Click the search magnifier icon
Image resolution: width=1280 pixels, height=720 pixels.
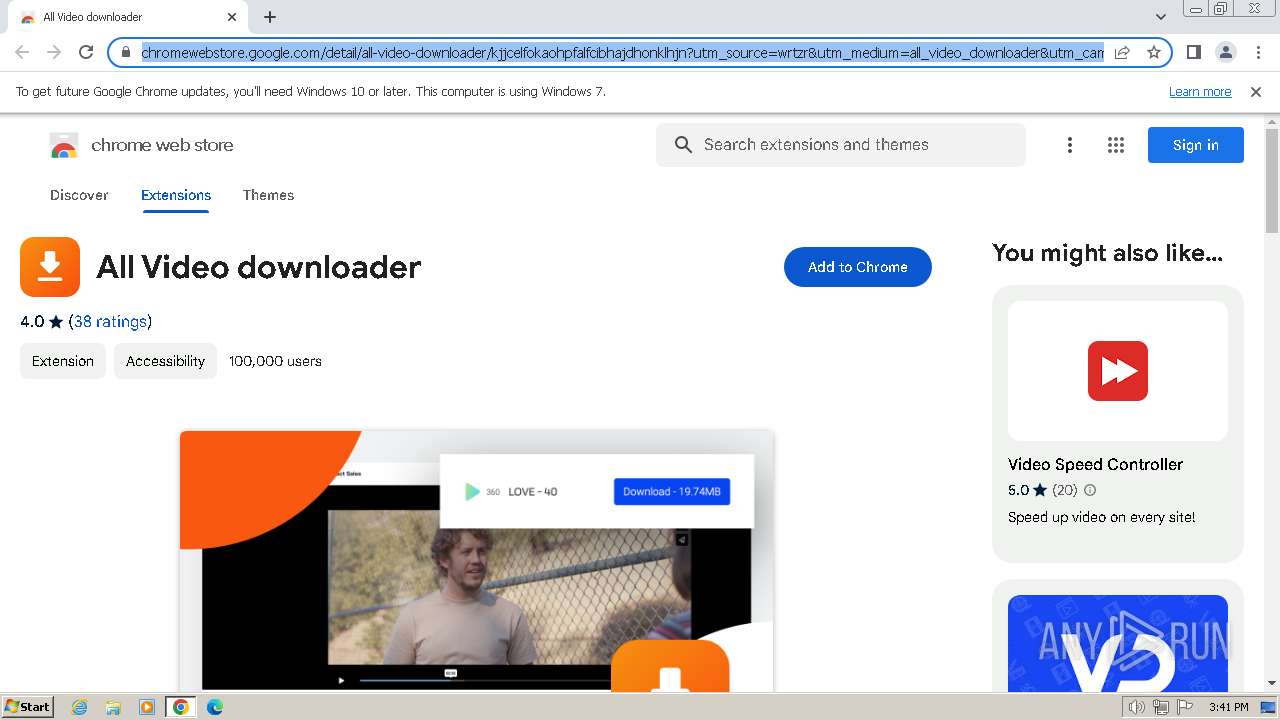tap(683, 145)
